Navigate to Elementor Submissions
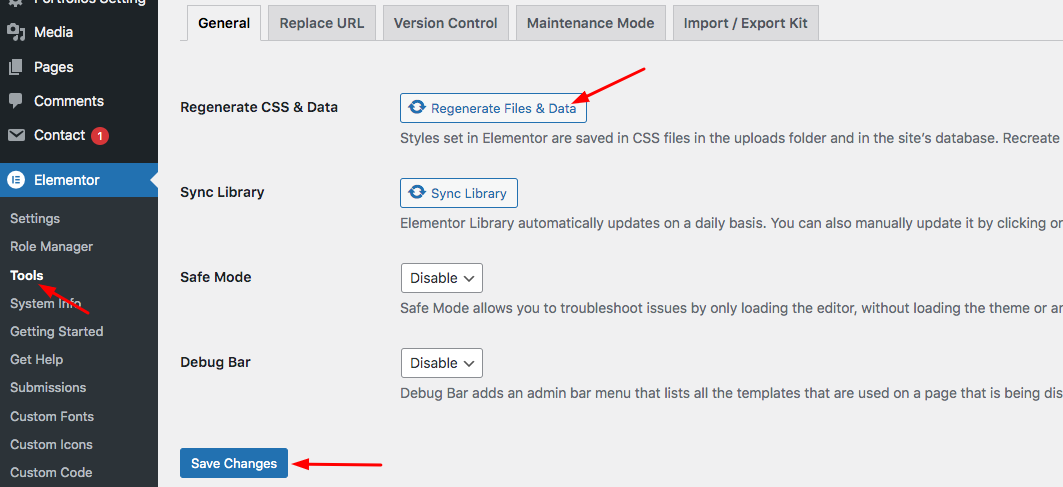1063x487 pixels. [x=48, y=387]
